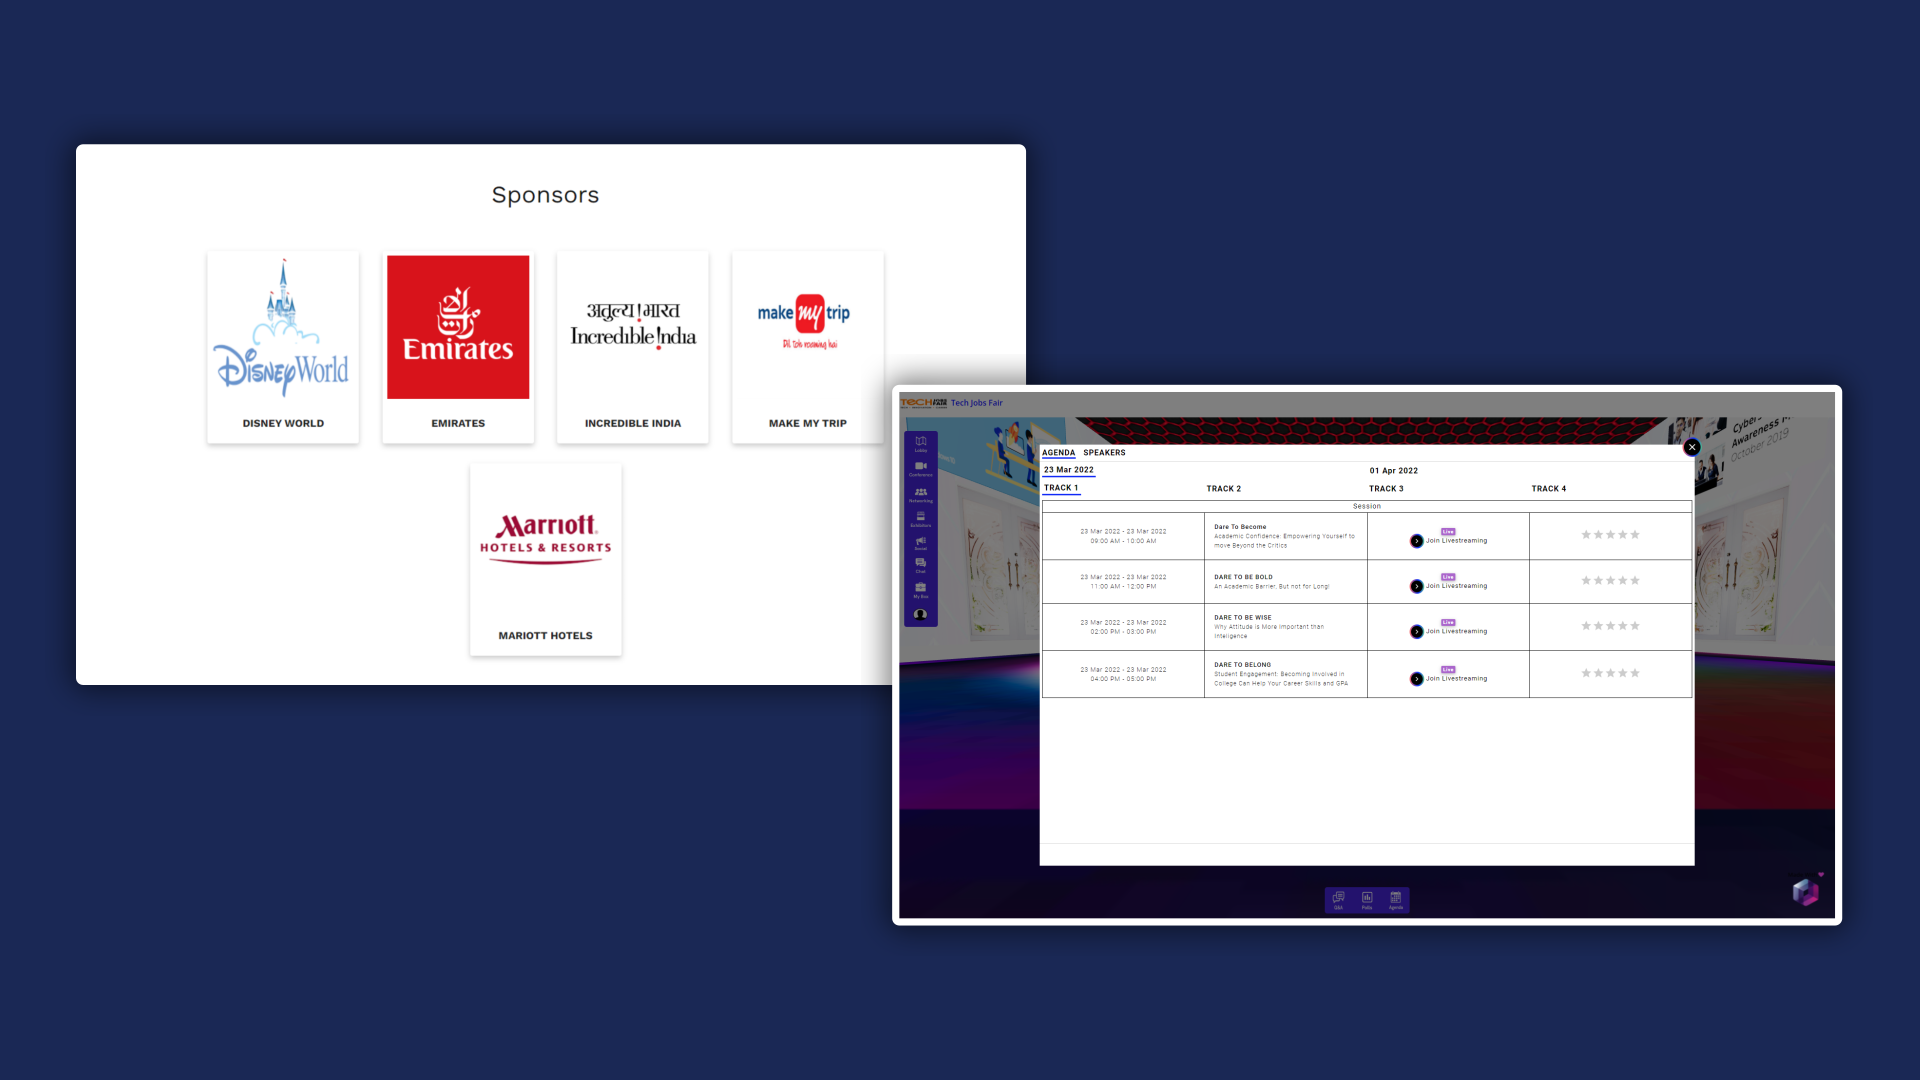
Task: Select the 23 Mar 2022 date tab
Action: (x=1069, y=470)
